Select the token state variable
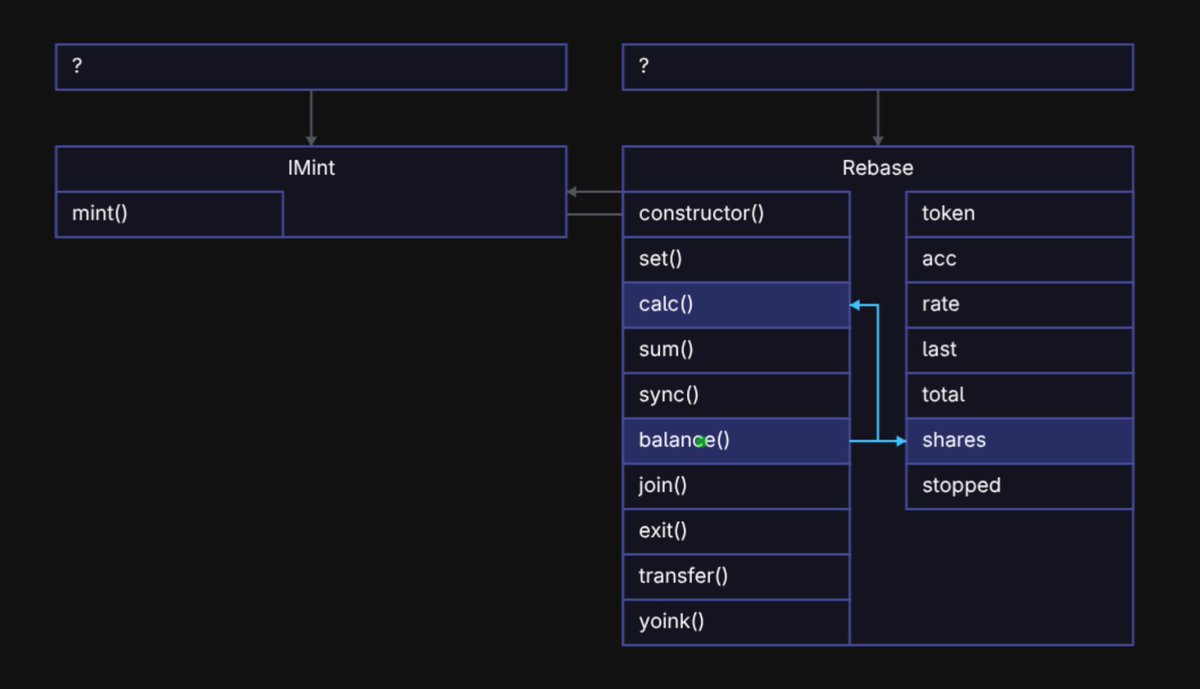 pos(1019,214)
